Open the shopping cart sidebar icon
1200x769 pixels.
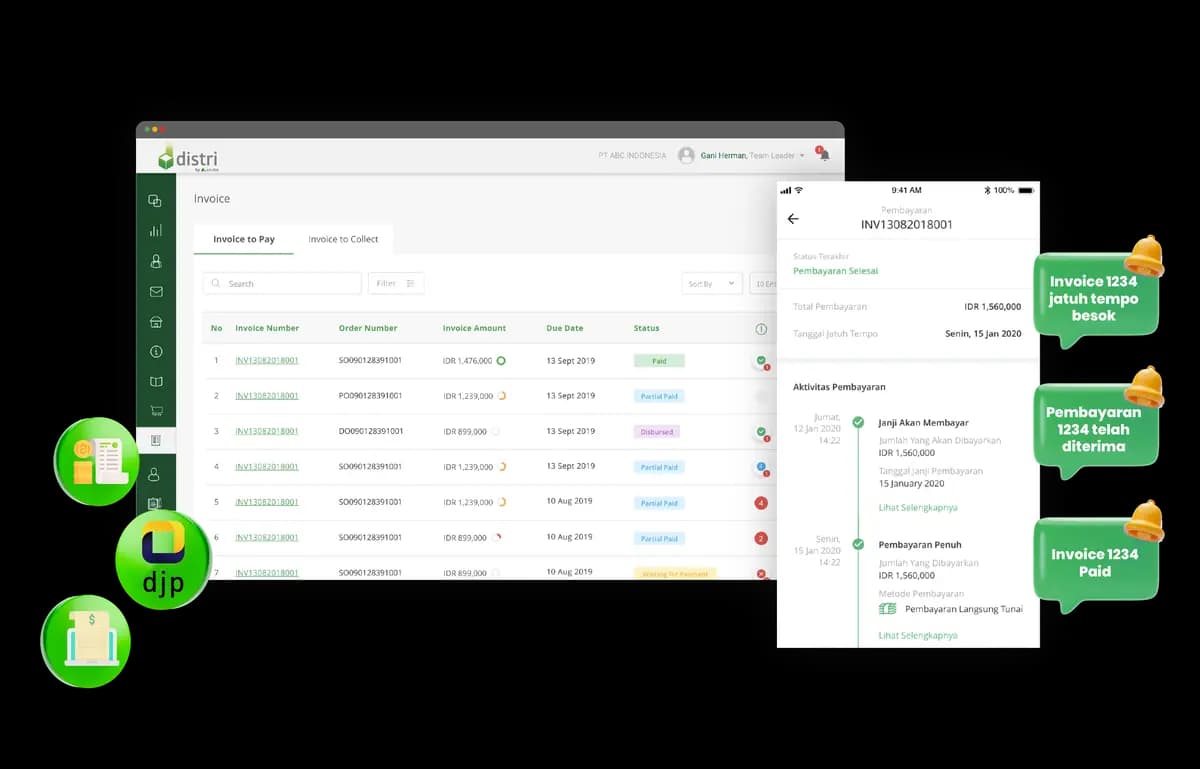click(x=156, y=411)
